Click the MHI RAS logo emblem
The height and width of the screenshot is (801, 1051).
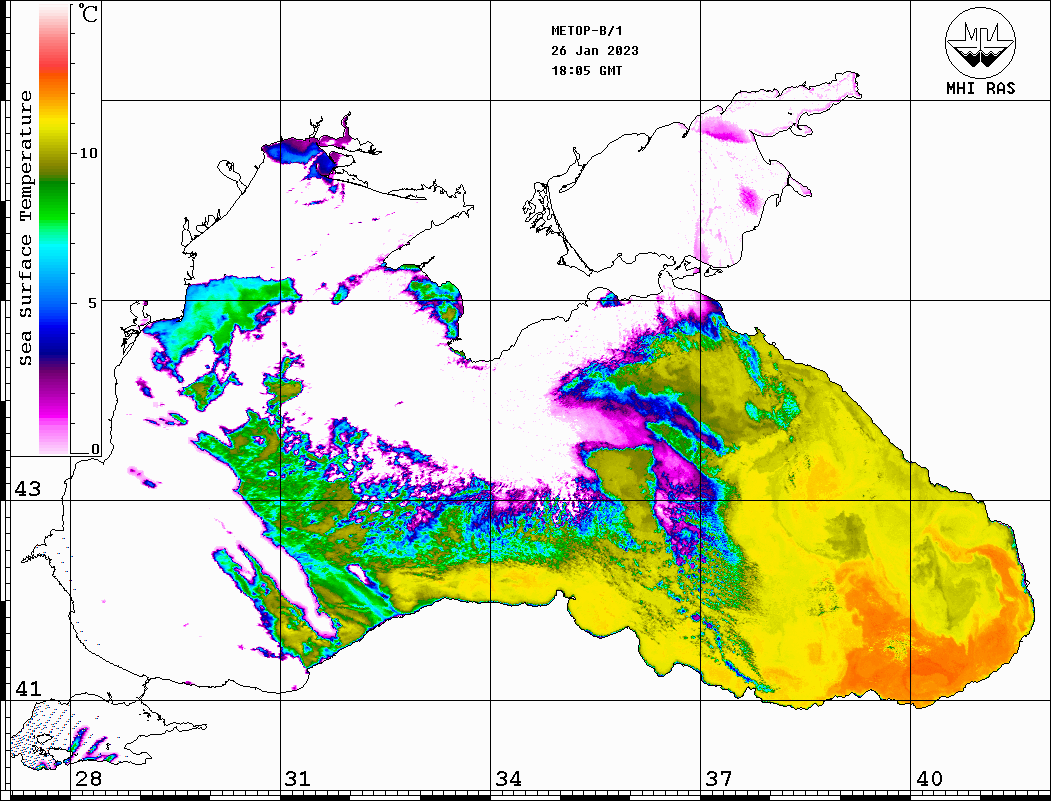980,42
